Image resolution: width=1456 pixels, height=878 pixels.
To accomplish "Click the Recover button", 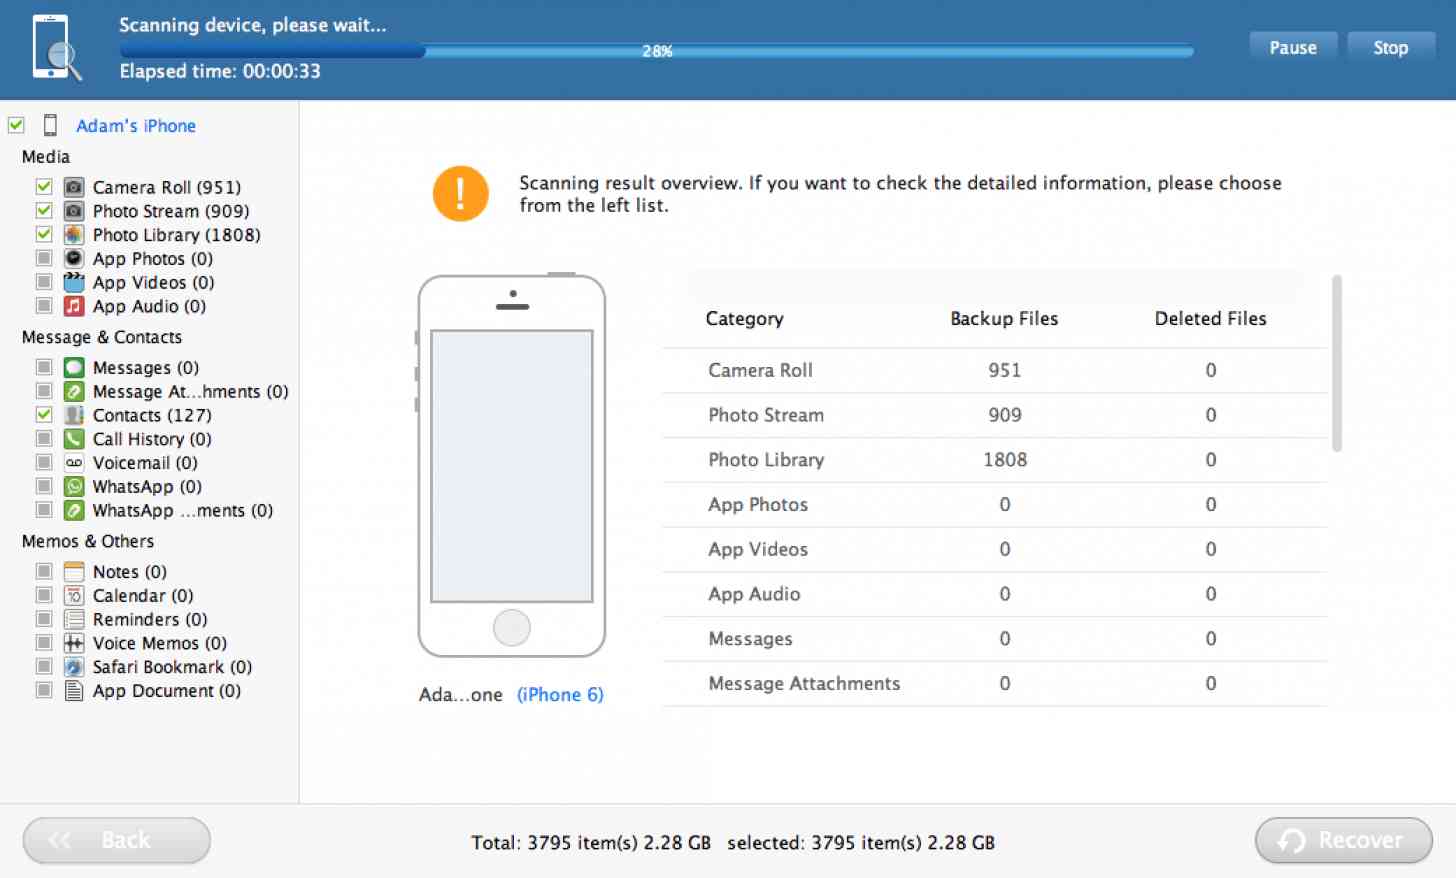I will (1344, 840).
